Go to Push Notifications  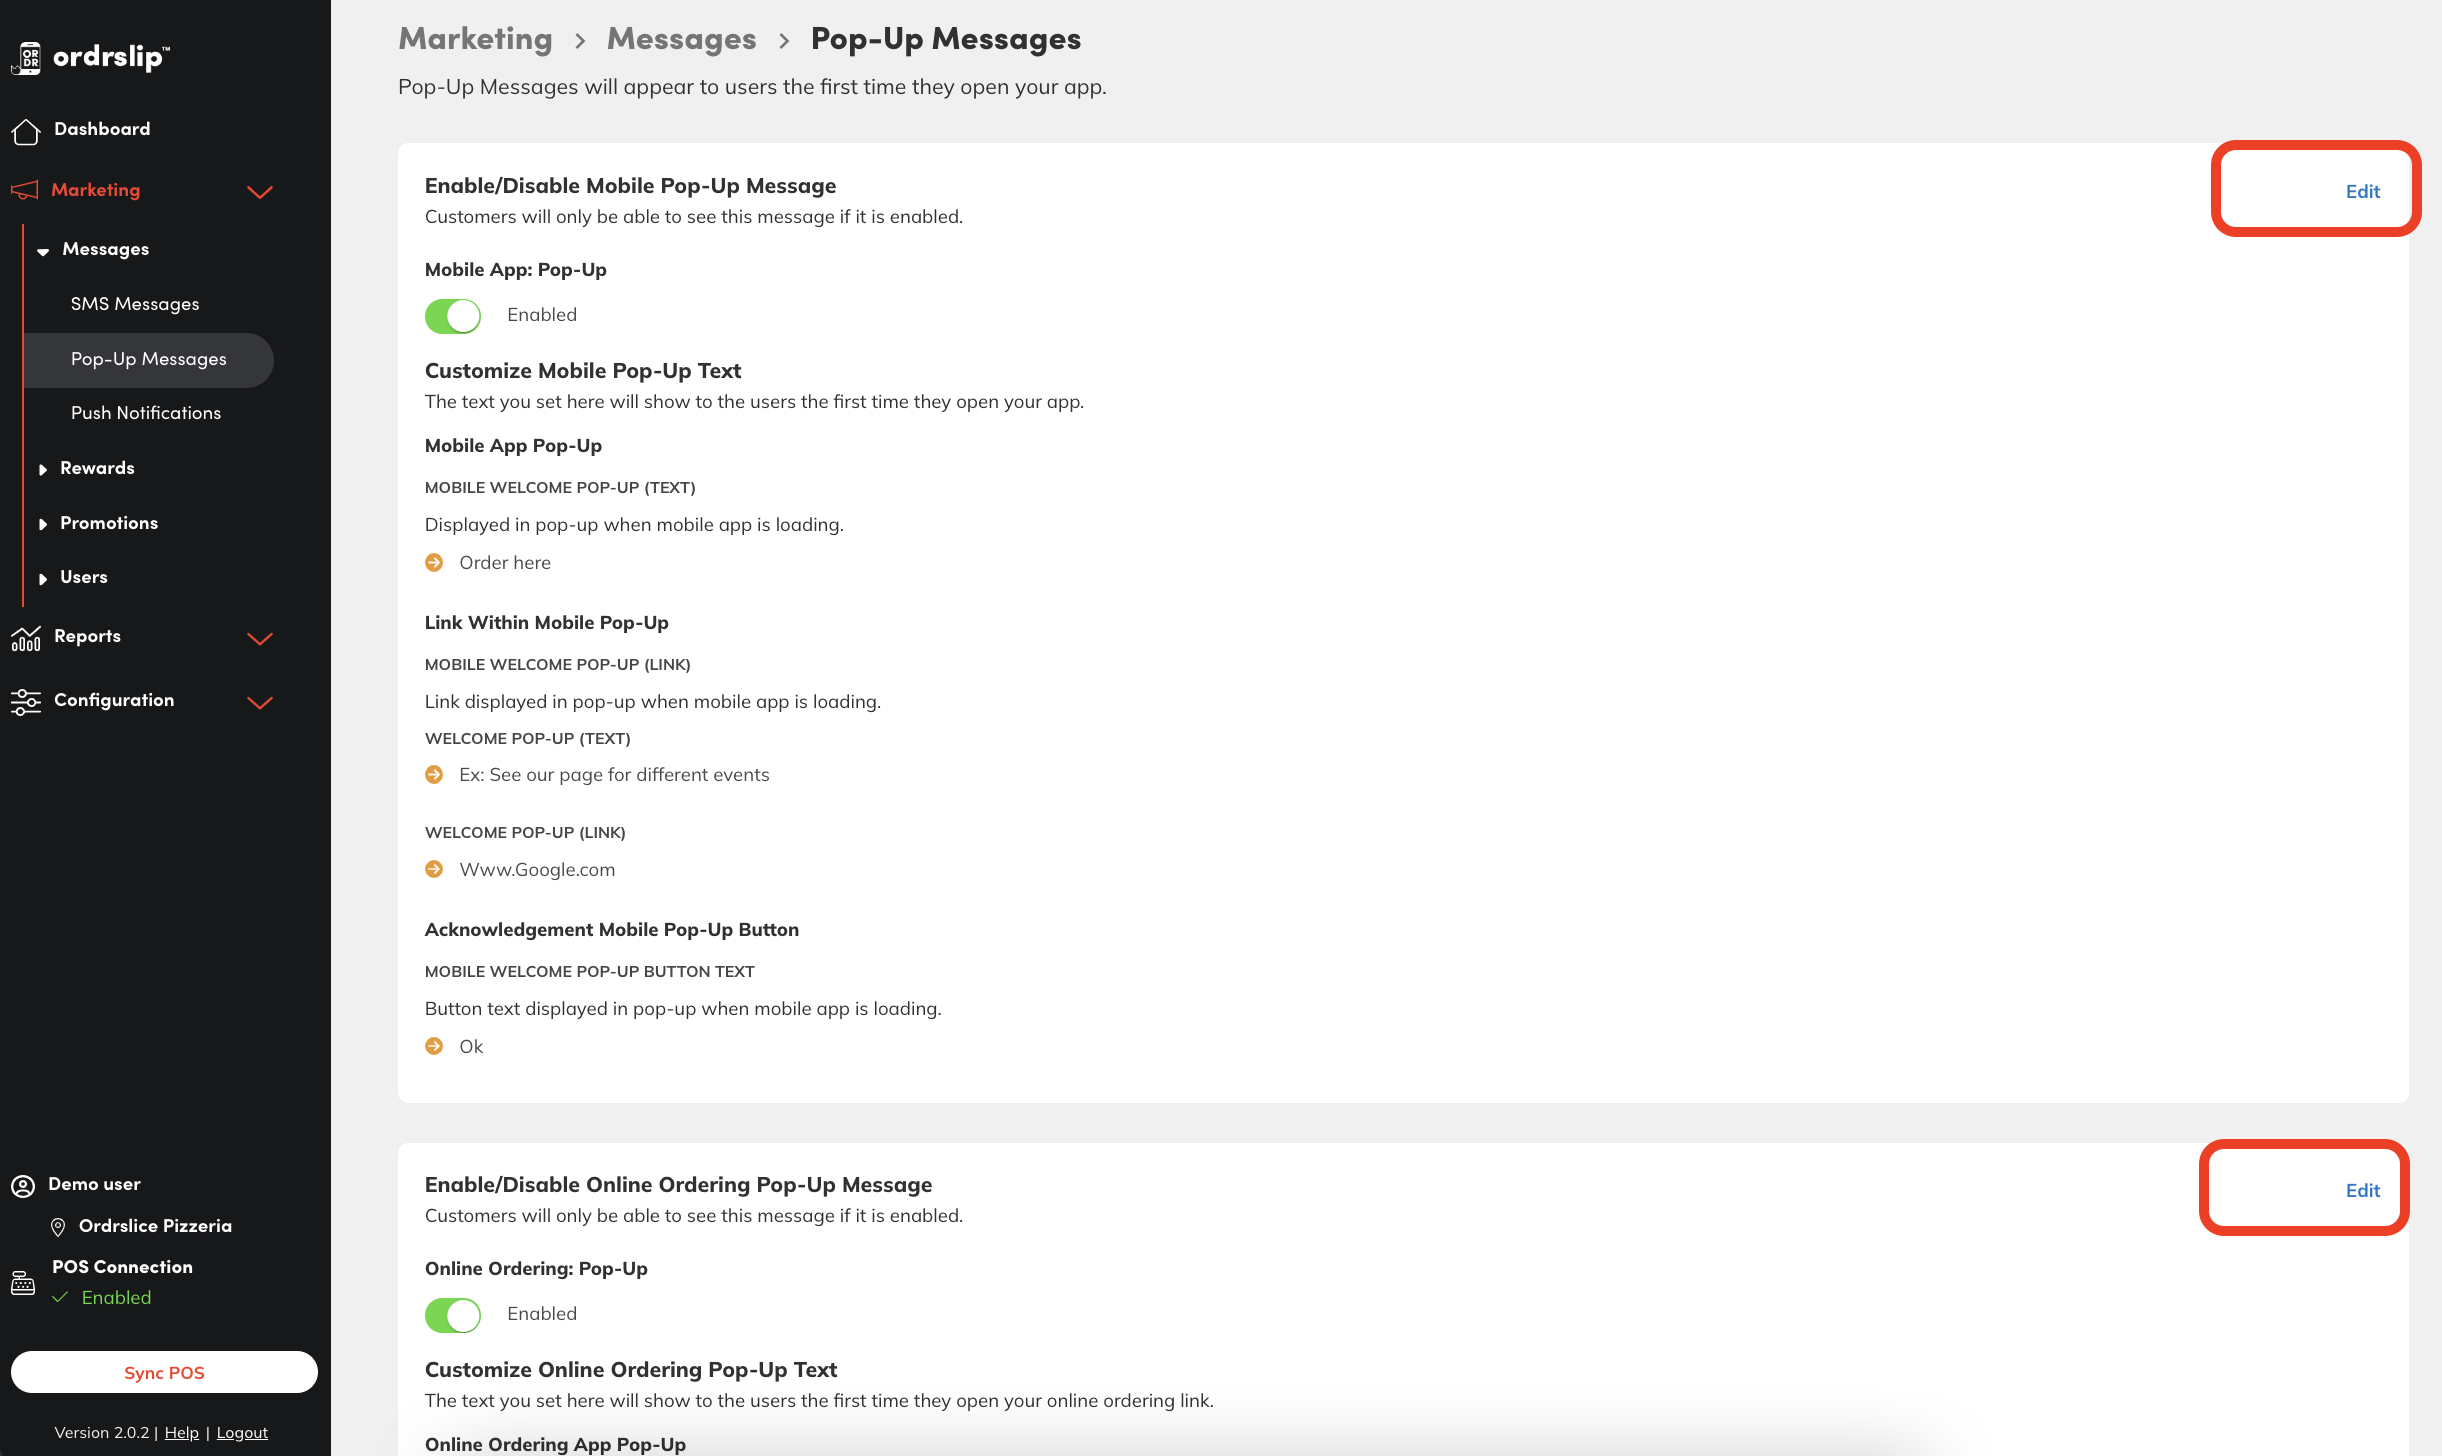pos(146,413)
